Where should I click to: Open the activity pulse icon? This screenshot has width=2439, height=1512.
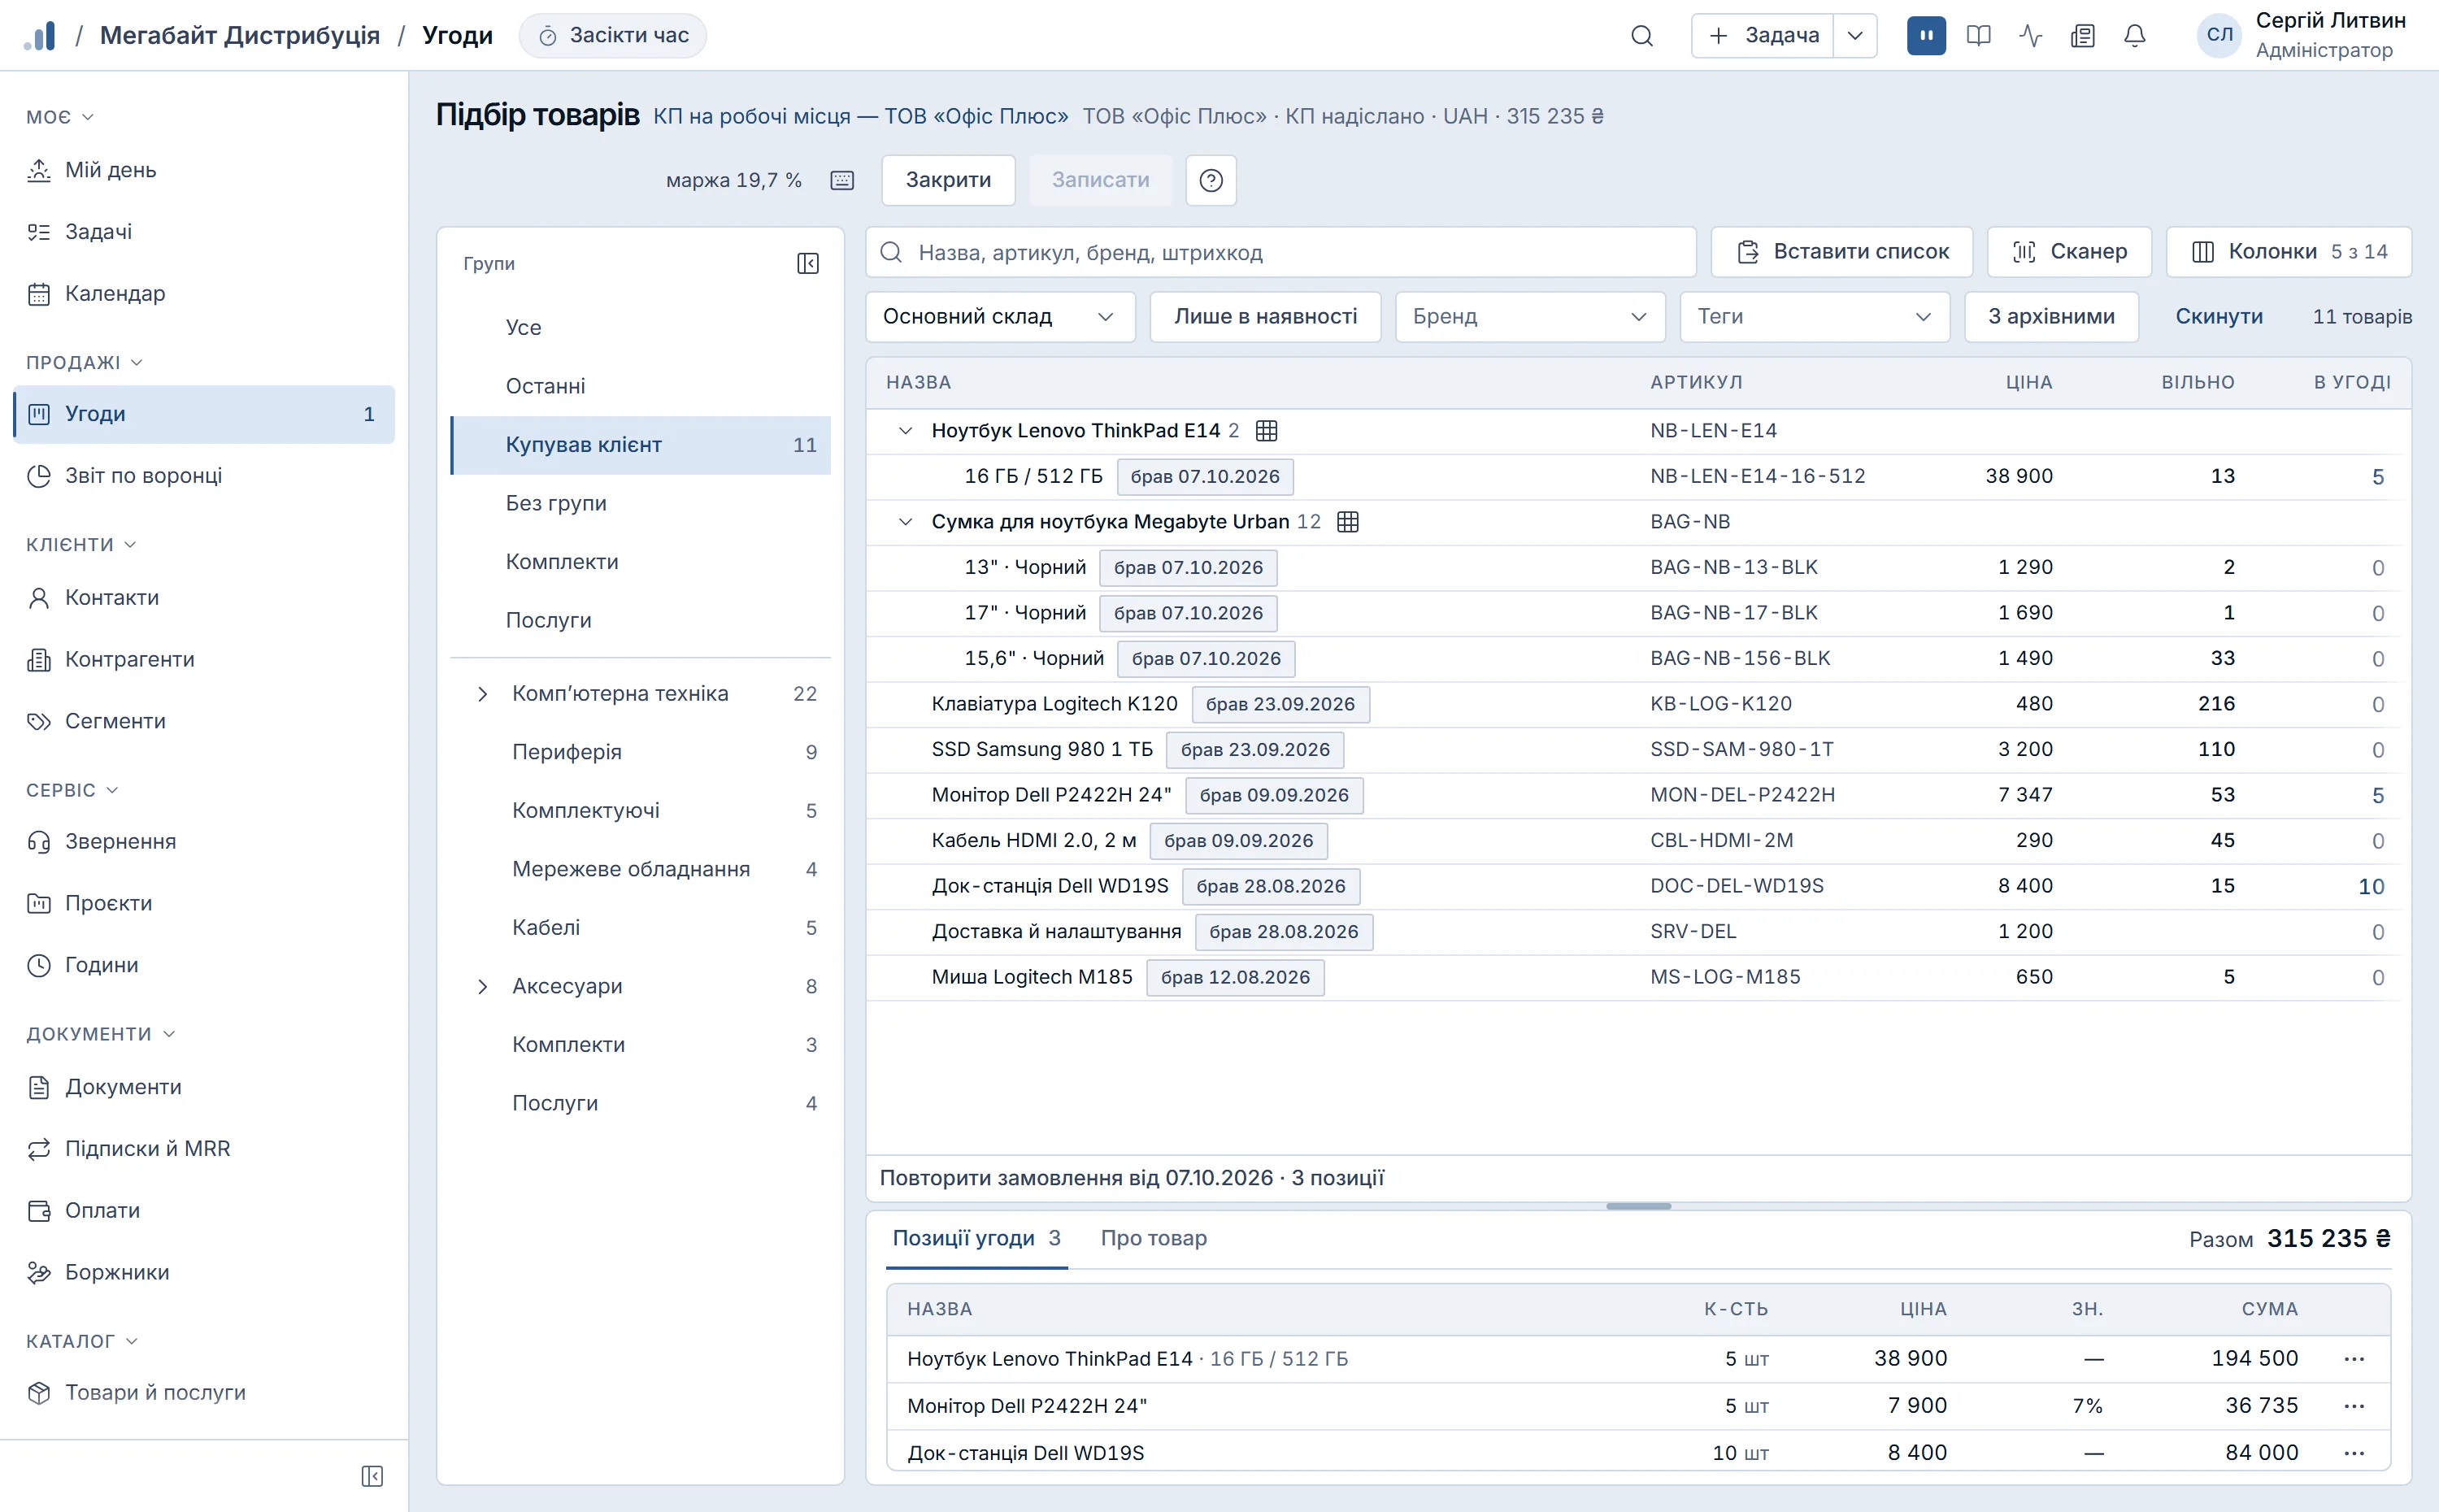coord(2030,36)
